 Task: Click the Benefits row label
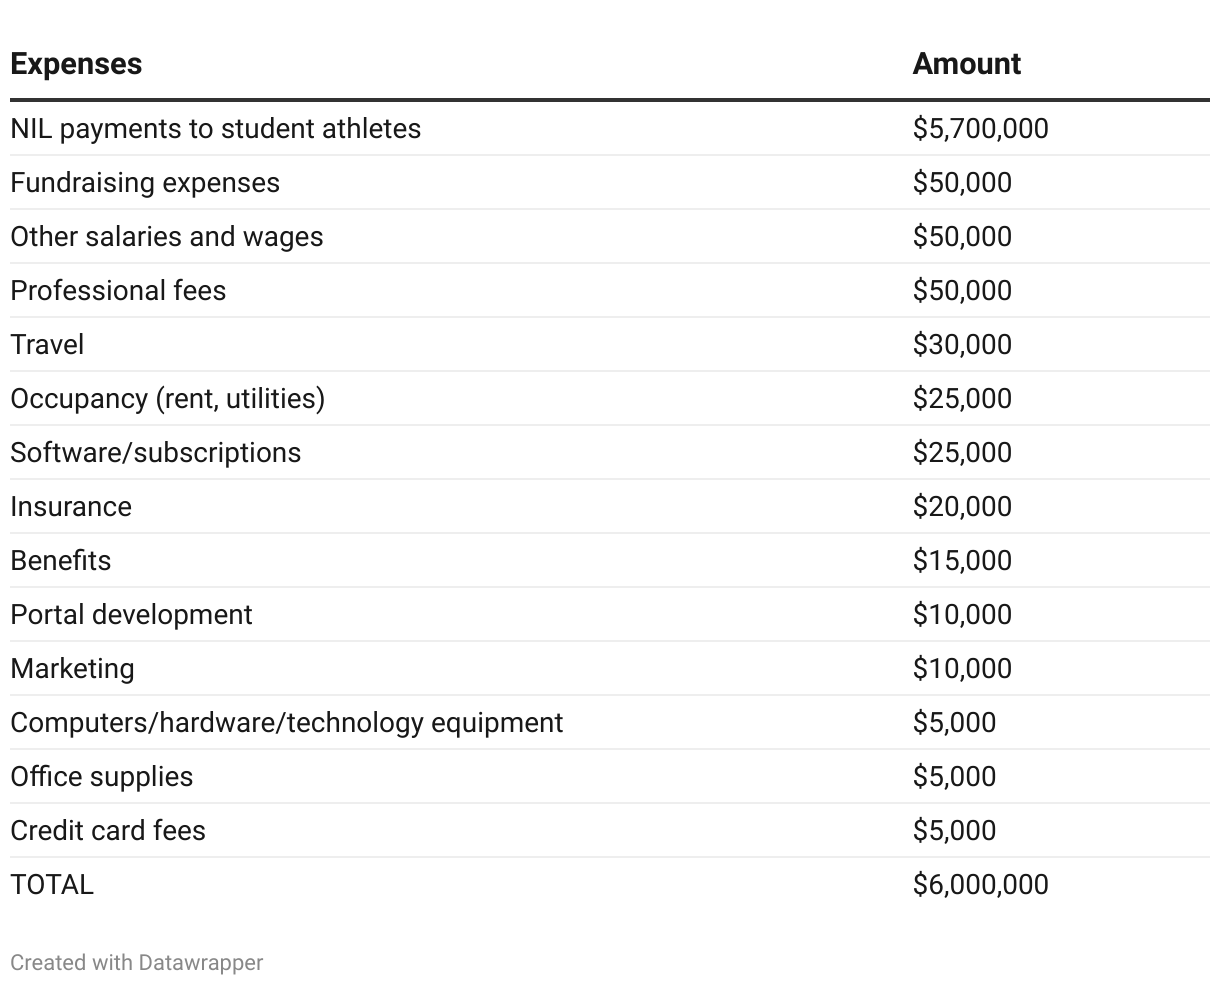(x=61, y=561)
